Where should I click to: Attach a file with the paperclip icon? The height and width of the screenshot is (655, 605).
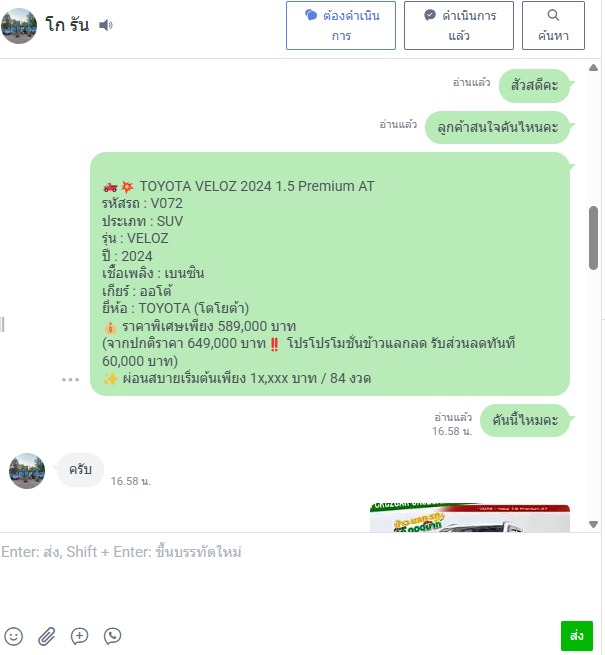pos(46,636)
